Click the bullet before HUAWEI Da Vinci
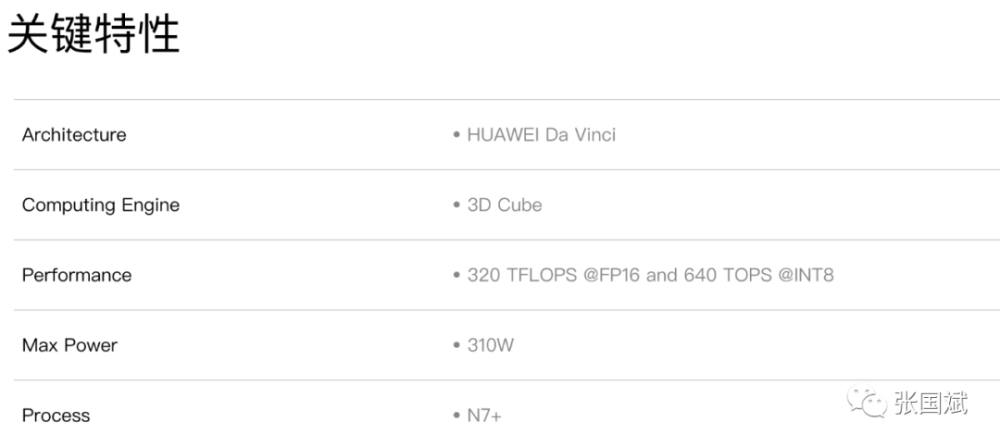Image resolution: width=1000 pixels, height=447 pixels. pos(456,135)
